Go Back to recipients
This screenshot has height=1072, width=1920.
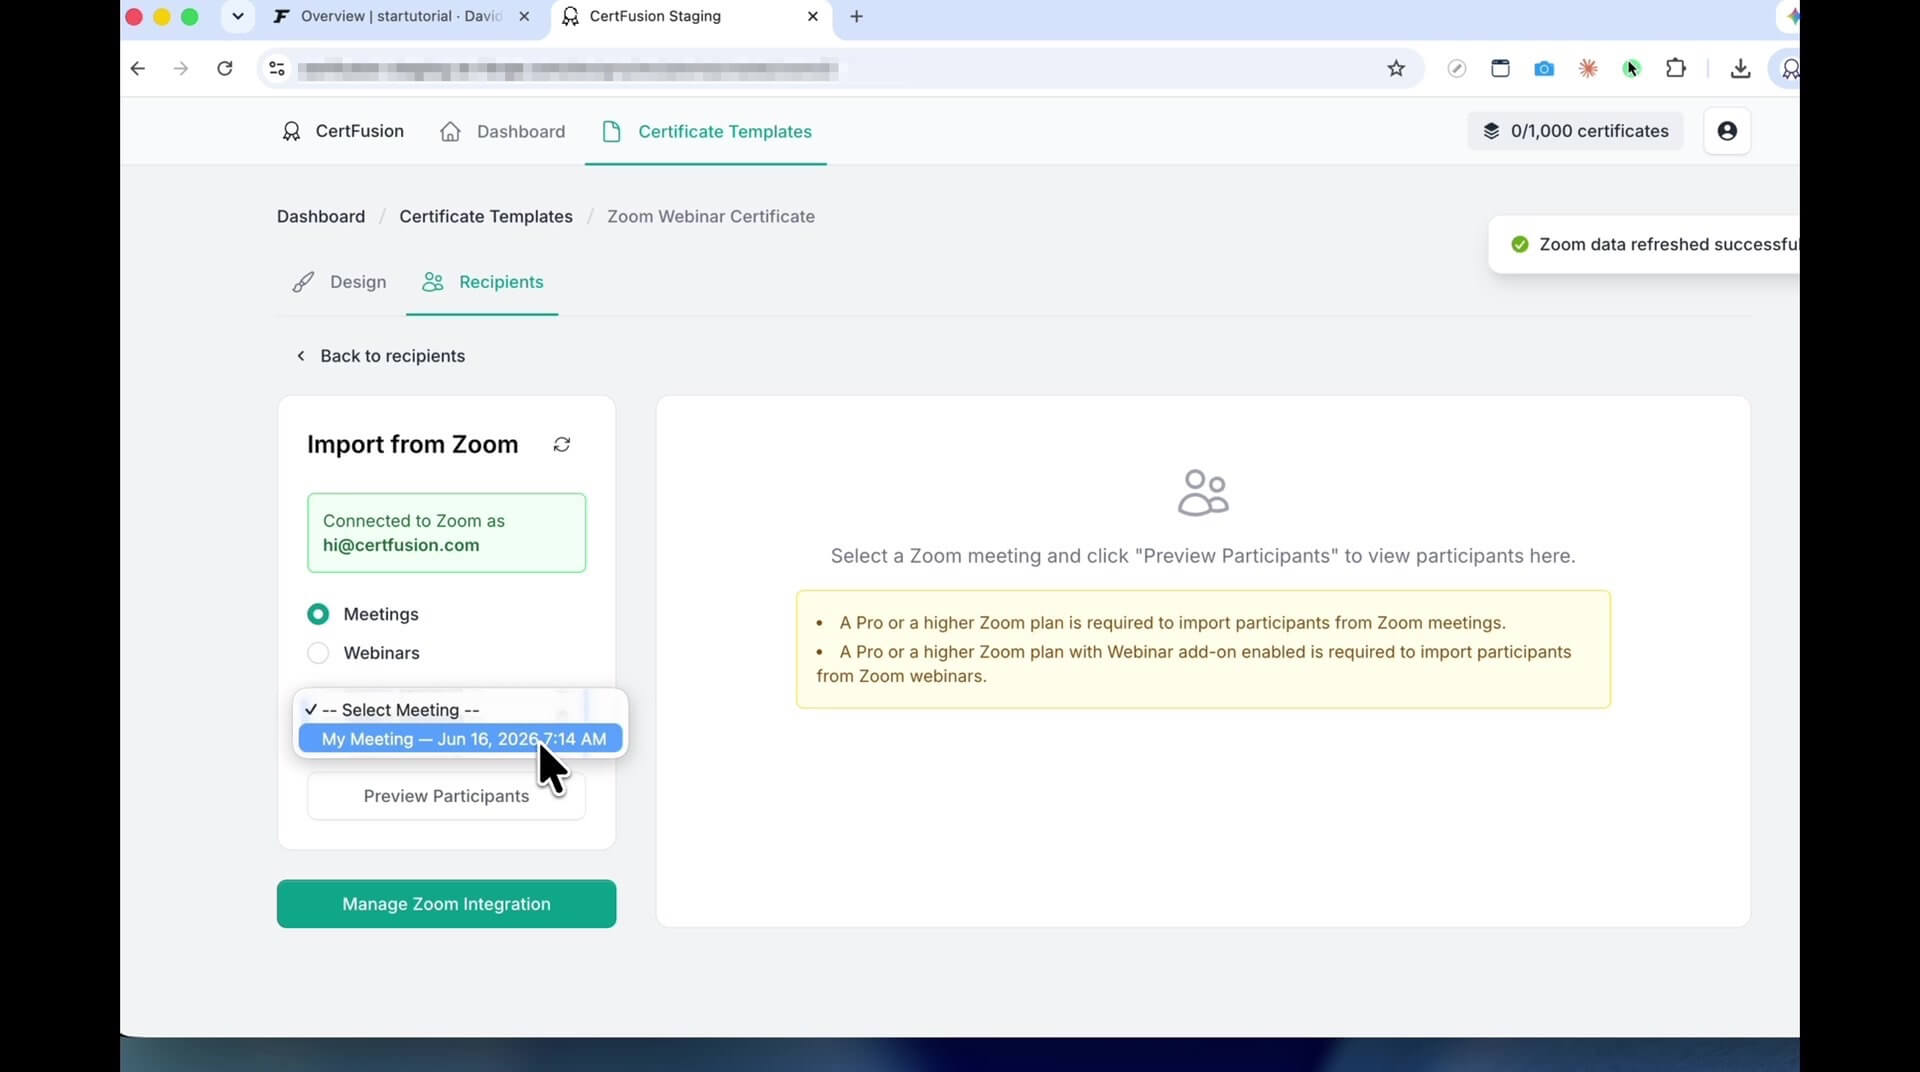click(x=380, y=356)
